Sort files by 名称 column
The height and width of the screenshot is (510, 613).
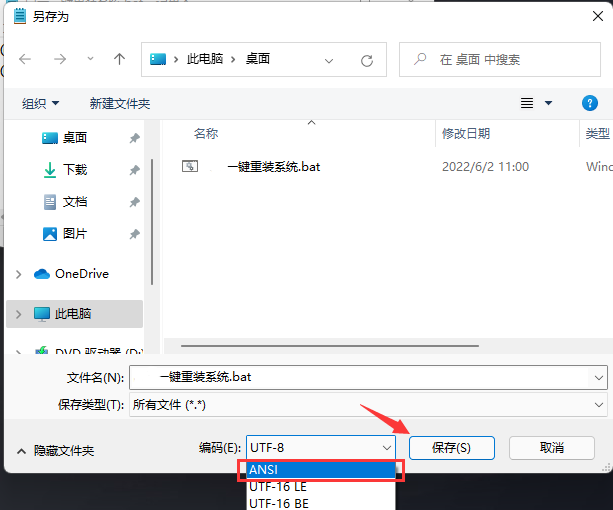tap(206, 134)
